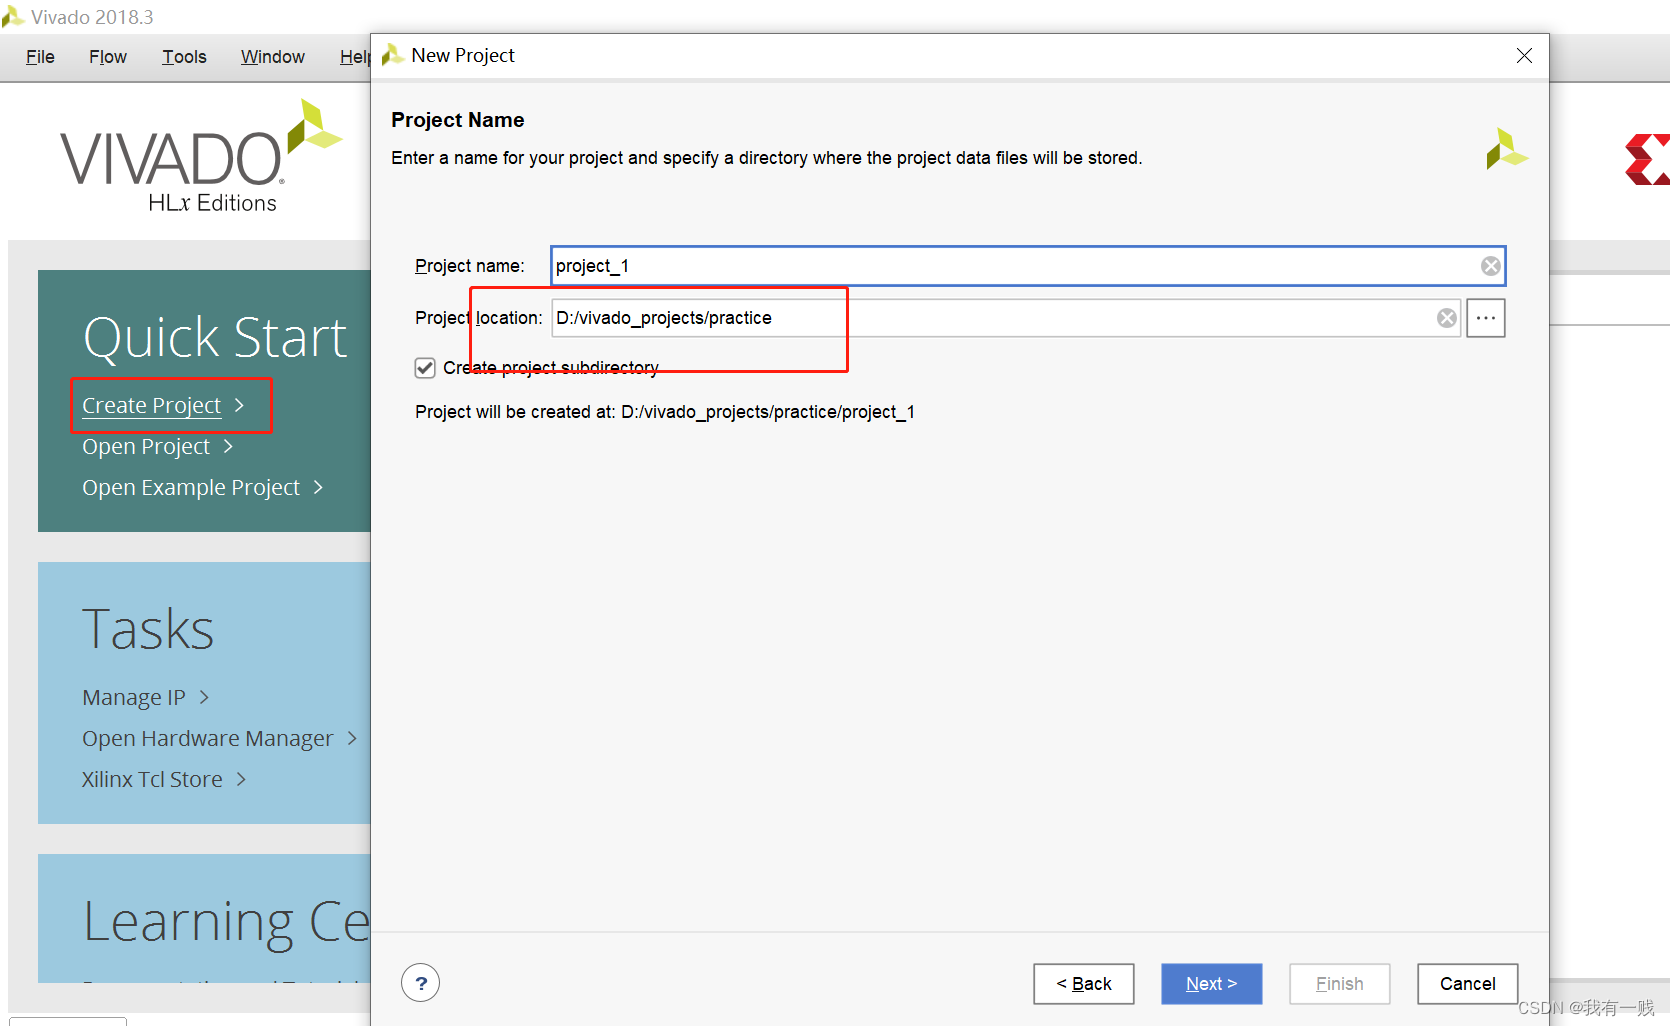Click the Vivado logo in dialog header
1670x1026 pixels.
pos(1506,149)
